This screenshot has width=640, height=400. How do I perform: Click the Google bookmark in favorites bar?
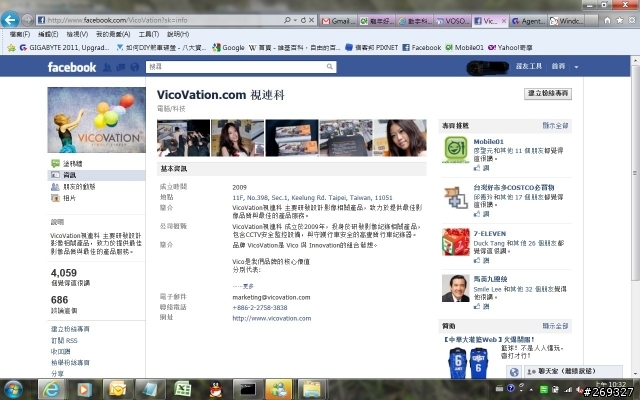[229, 48]
